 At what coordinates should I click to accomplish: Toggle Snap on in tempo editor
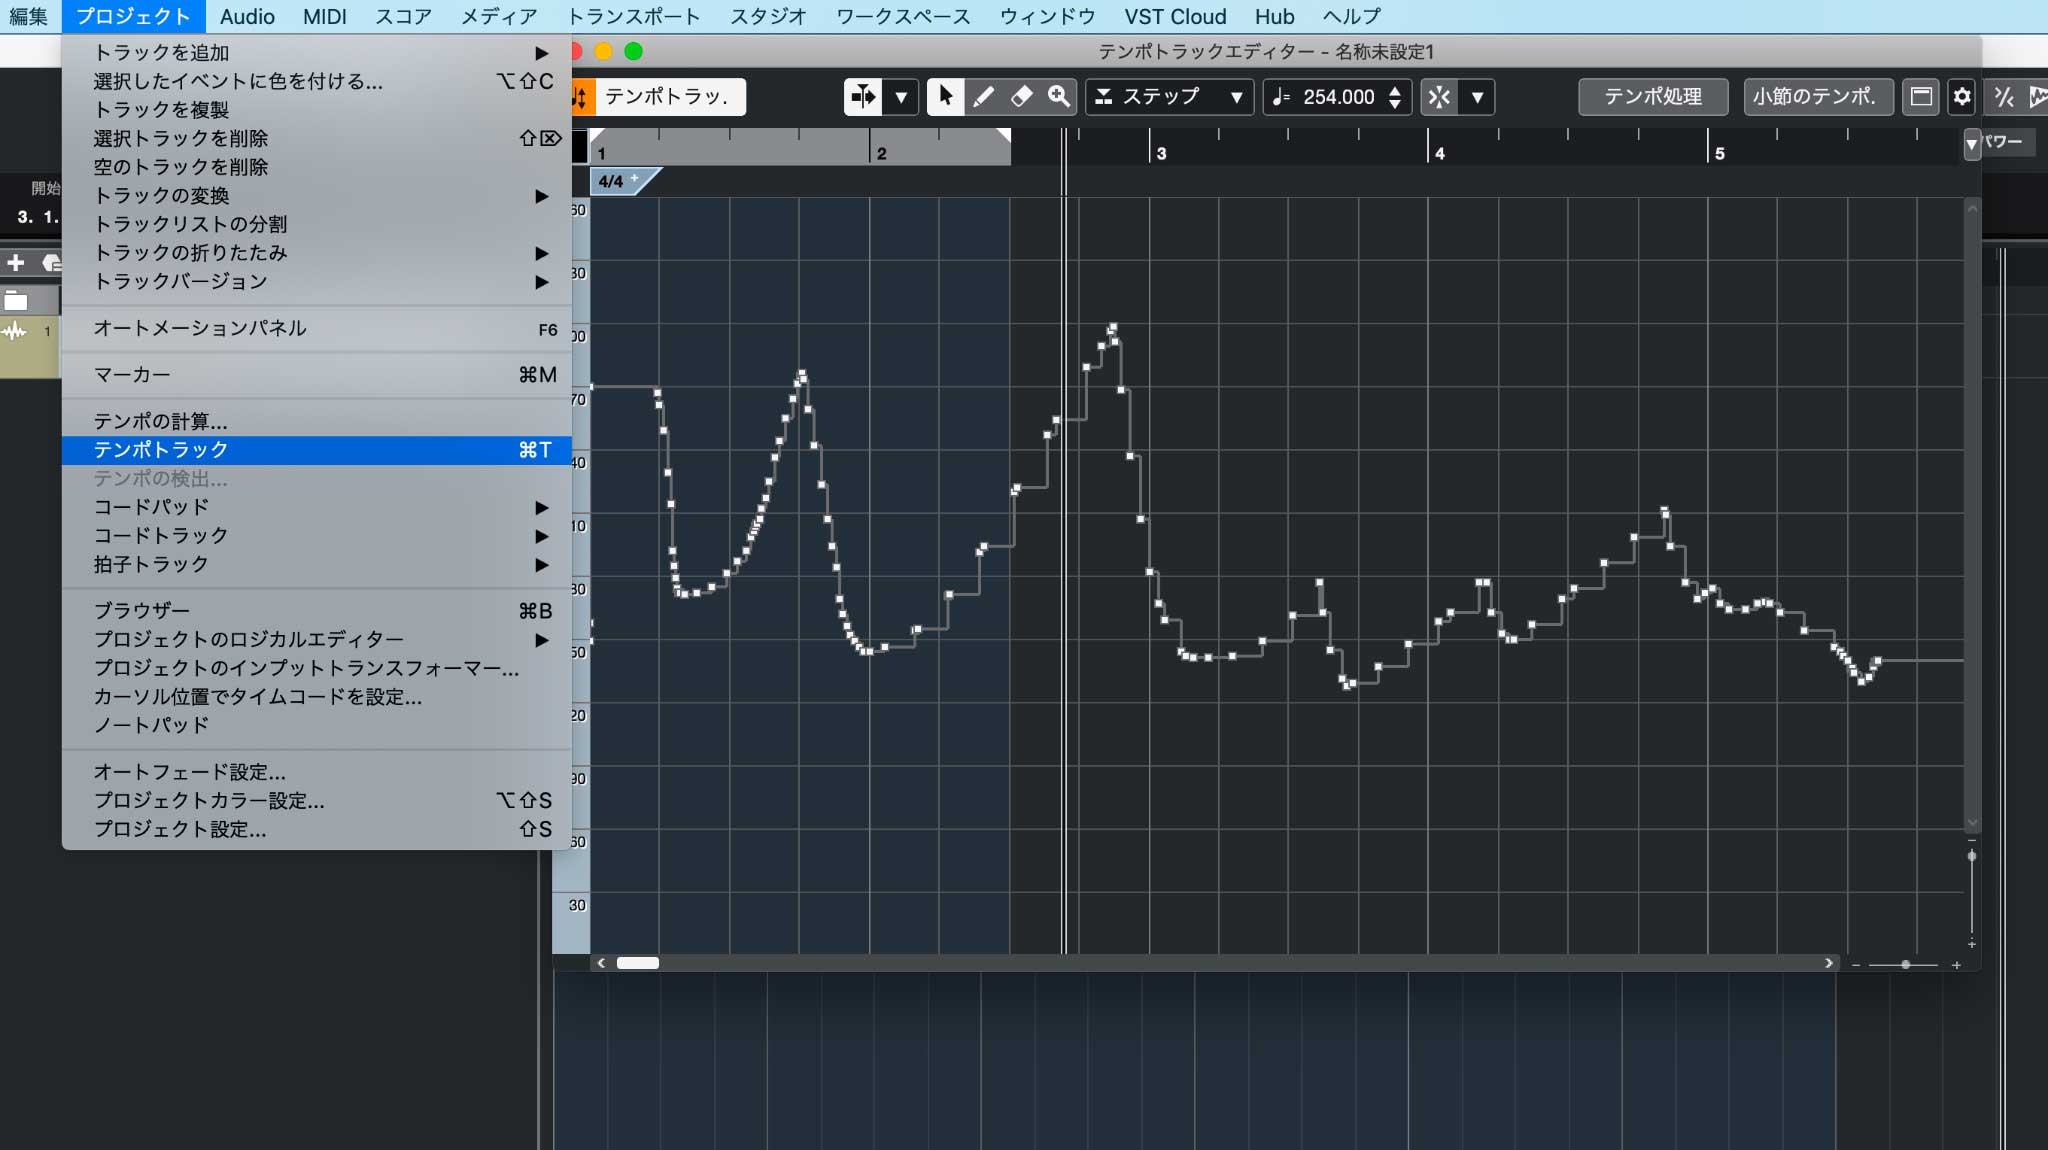click(1439, 97)
